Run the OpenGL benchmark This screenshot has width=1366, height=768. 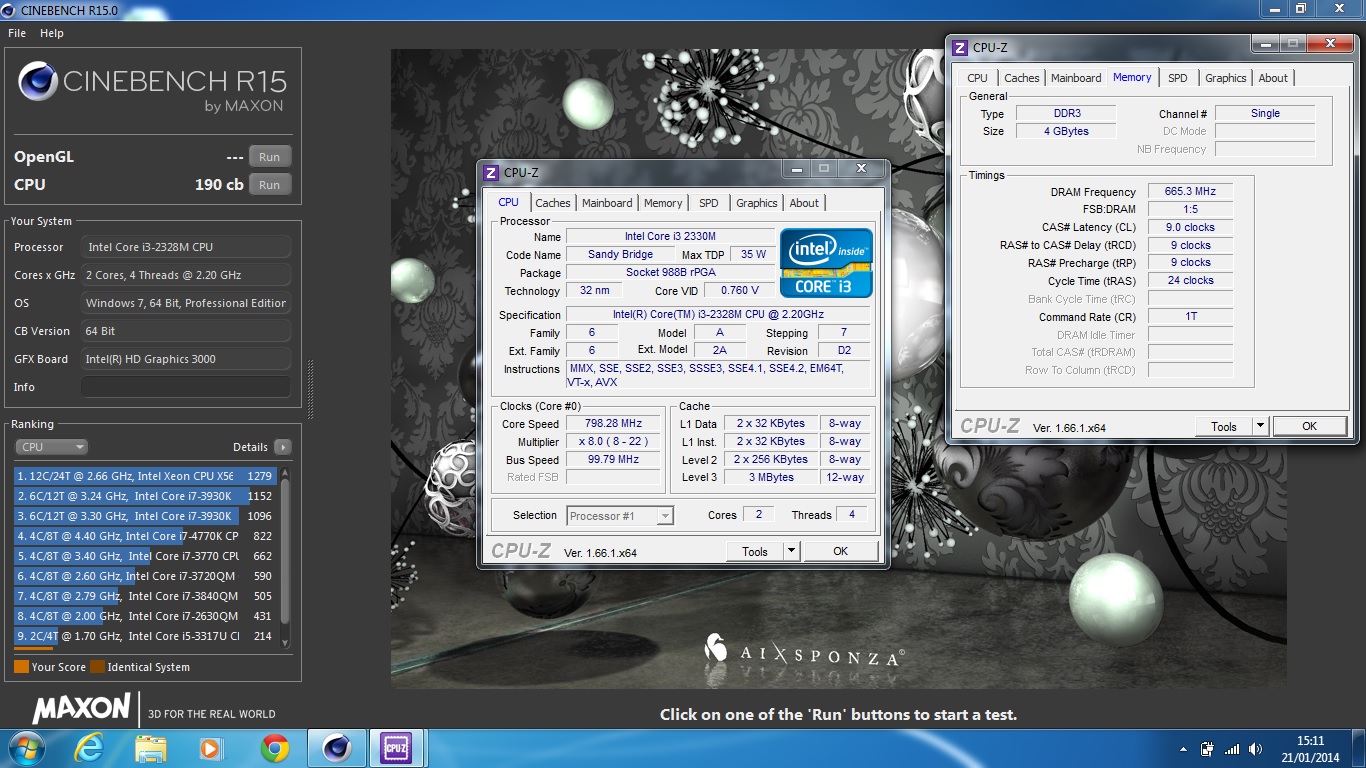pyautogui.click(x=270, y=157)
